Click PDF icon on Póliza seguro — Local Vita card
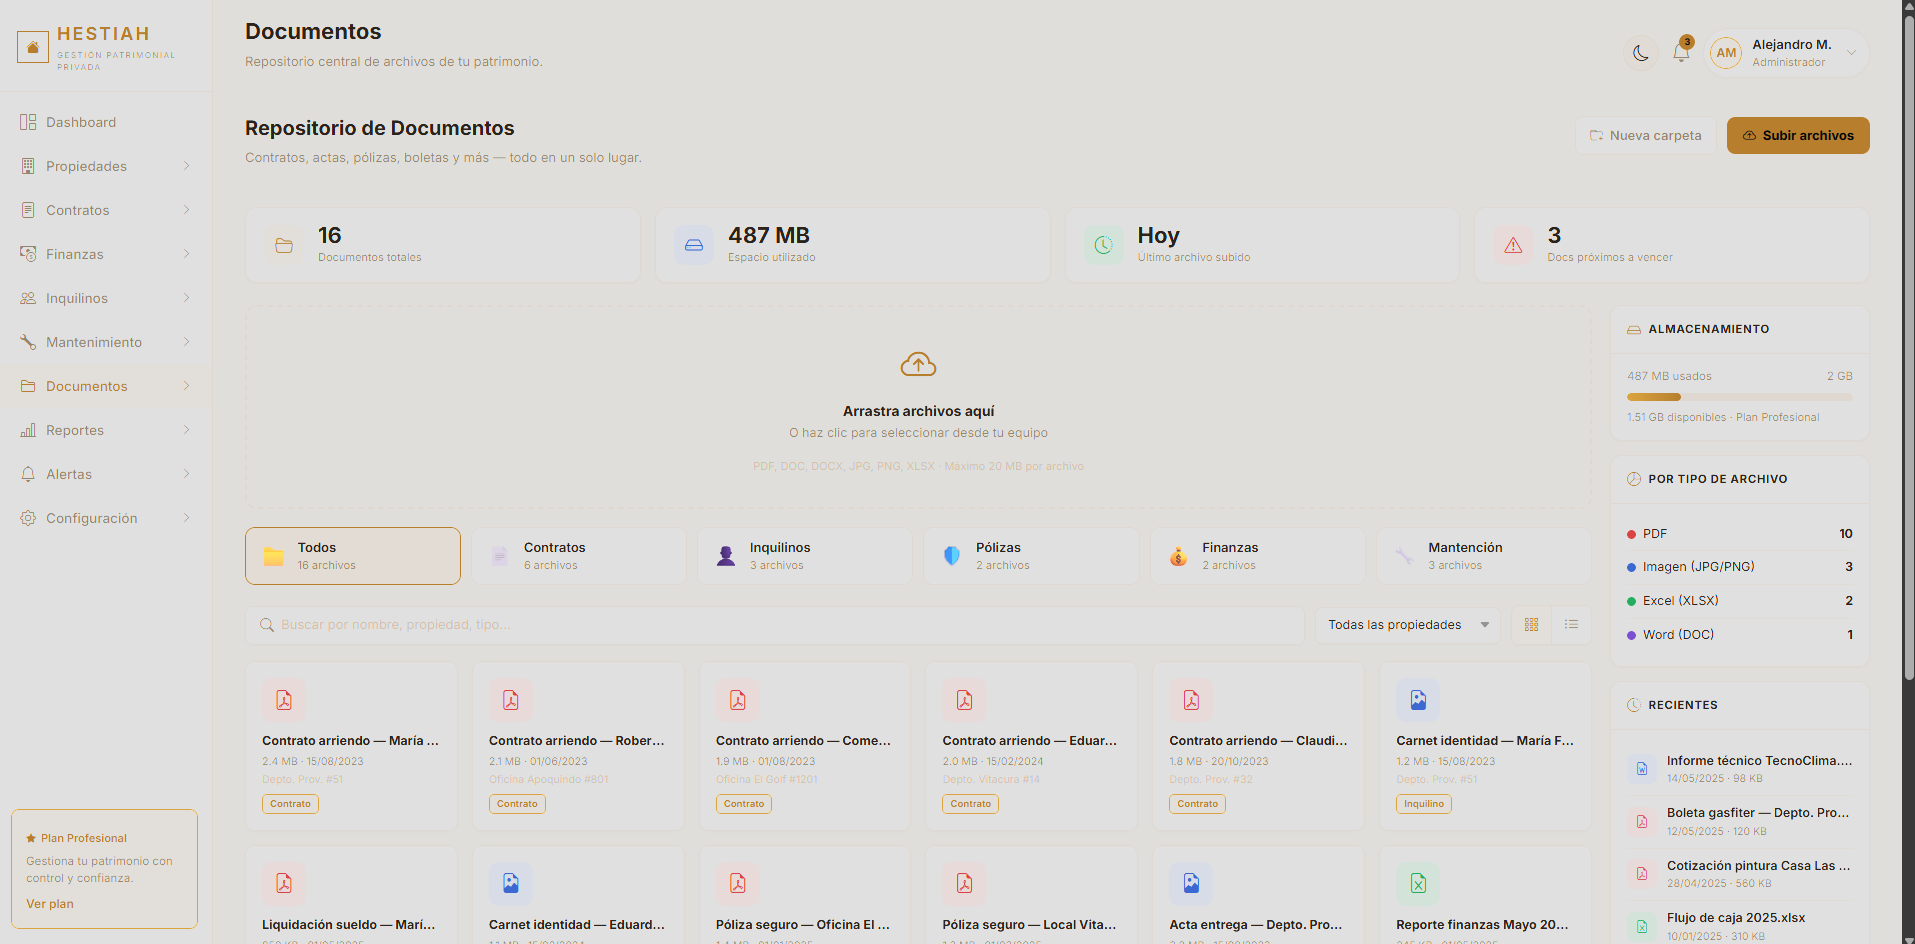1915x944 pixels. pyautogui.click(x=964, y=884)
